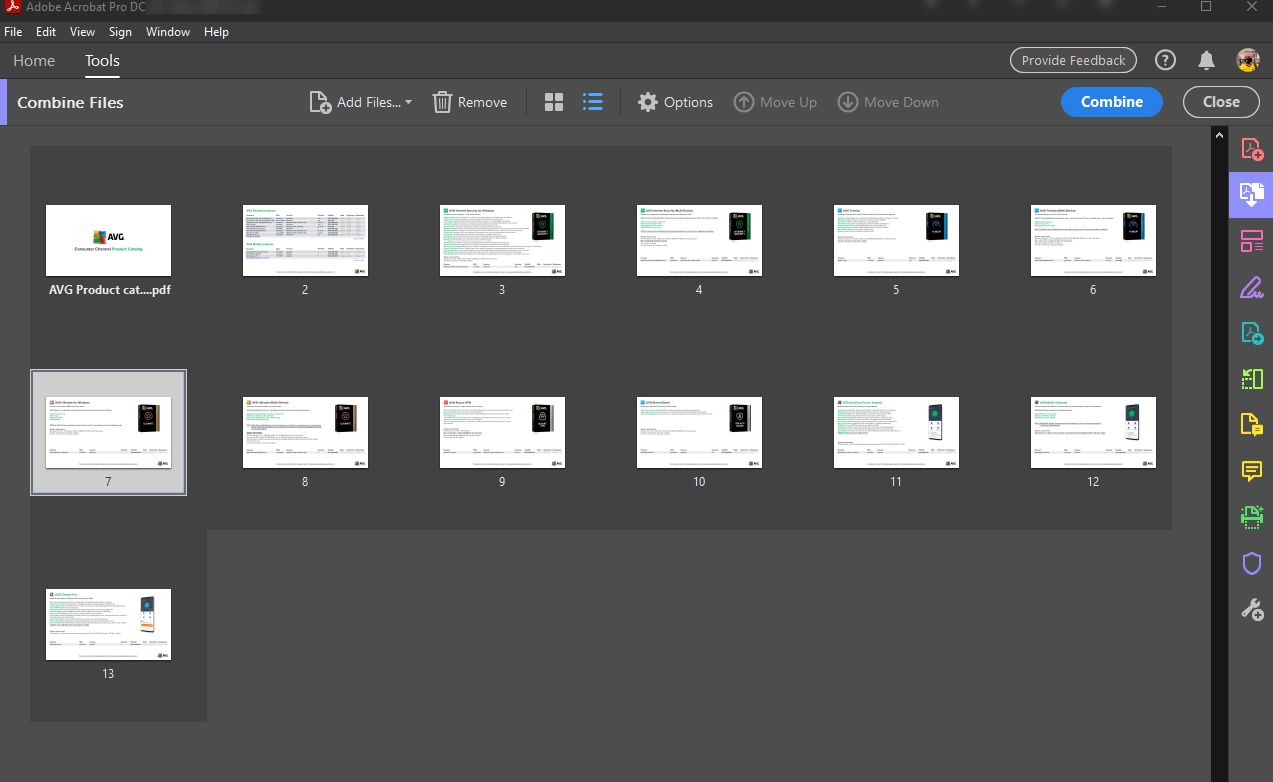Open Protect shield sidebar tool
The height and width of the screenshot is (782, 1273).
coord(1252,563)
